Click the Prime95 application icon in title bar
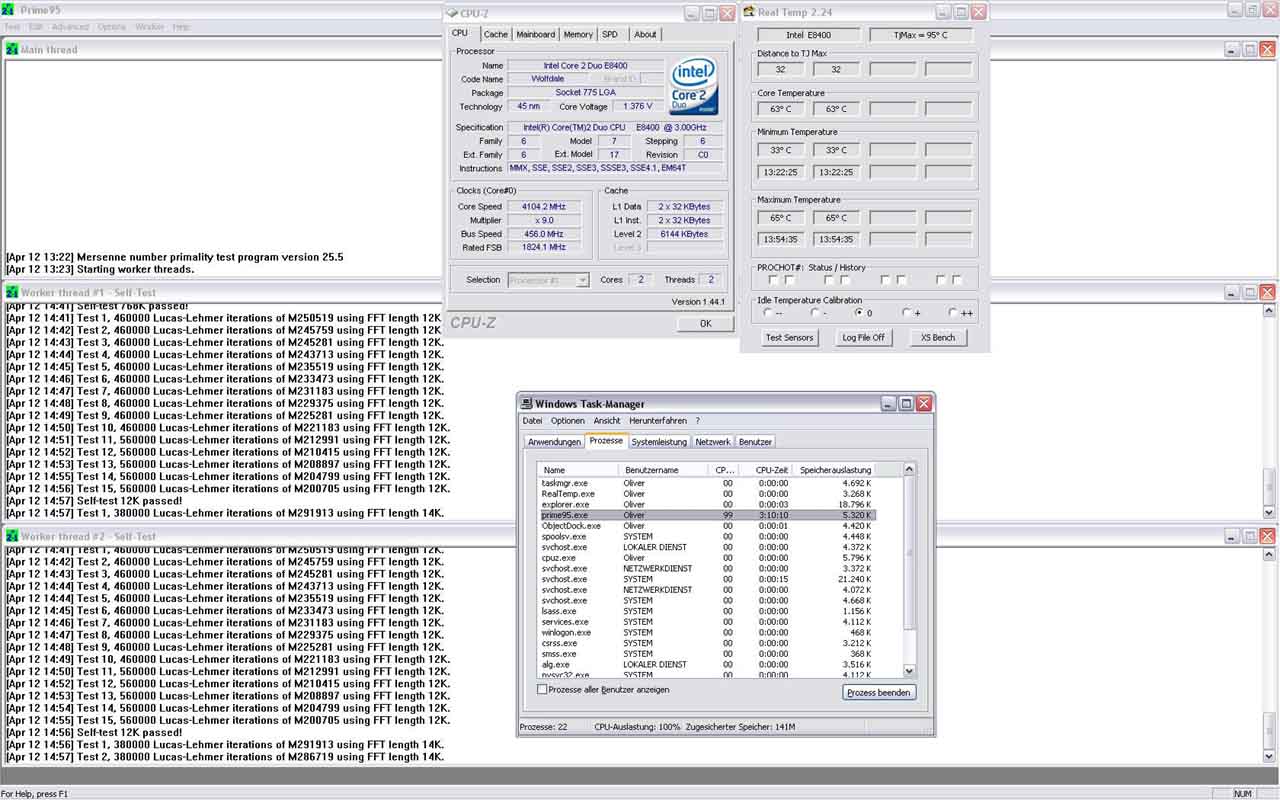Screen dimensions: 1280x800 click(9, 11)
